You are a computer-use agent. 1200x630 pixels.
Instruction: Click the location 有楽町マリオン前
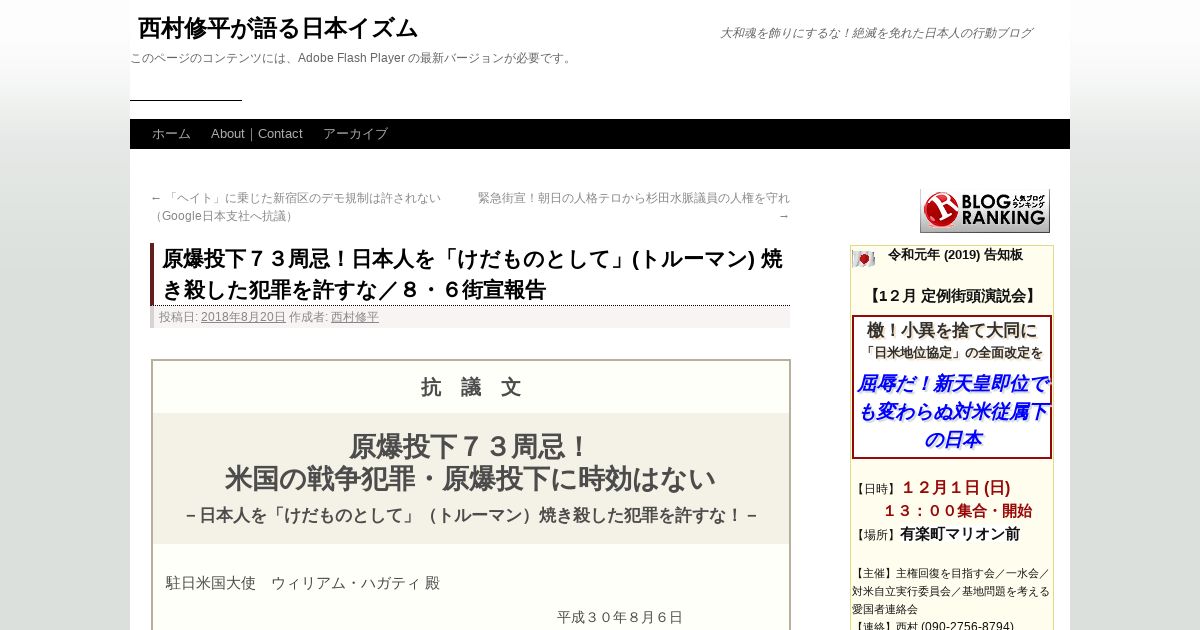click(960, 534)
